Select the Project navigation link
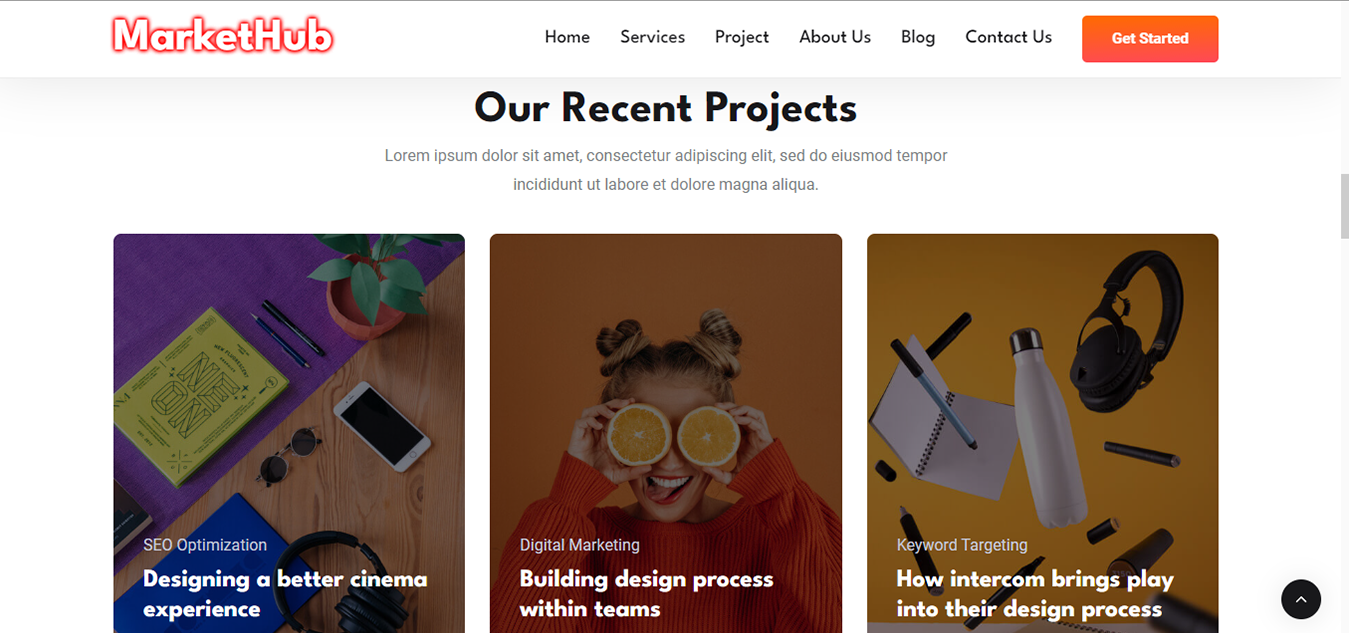Screen dimensions: 1349x633 tap(742, 37)
